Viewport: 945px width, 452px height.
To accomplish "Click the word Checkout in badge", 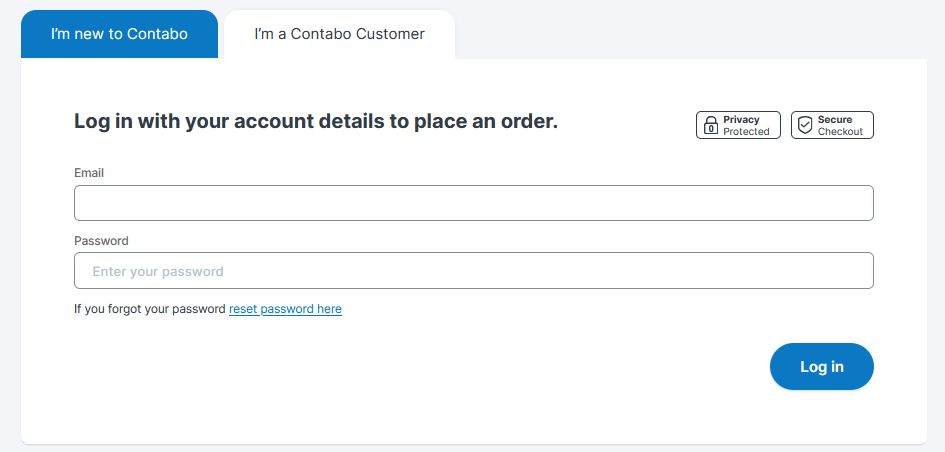I will click(840, 132).
